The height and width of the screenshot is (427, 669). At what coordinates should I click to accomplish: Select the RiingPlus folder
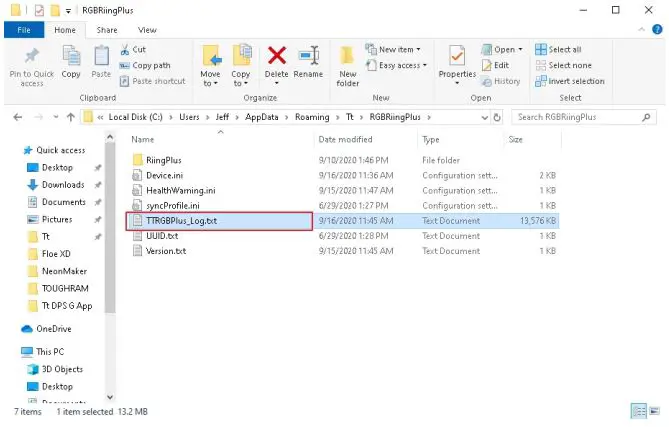click(163, 160)
